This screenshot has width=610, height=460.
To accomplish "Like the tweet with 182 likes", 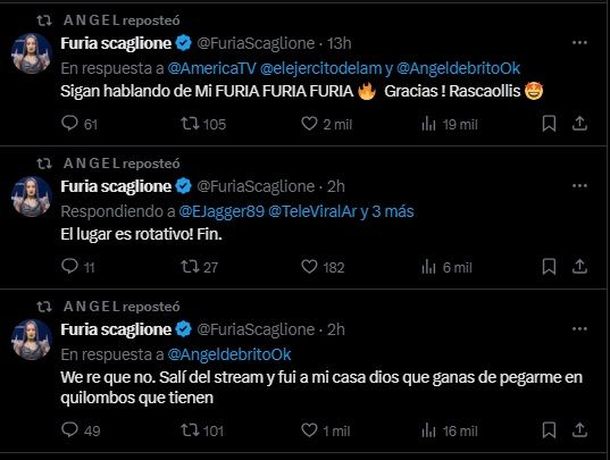I will click(x=309, y=267).
